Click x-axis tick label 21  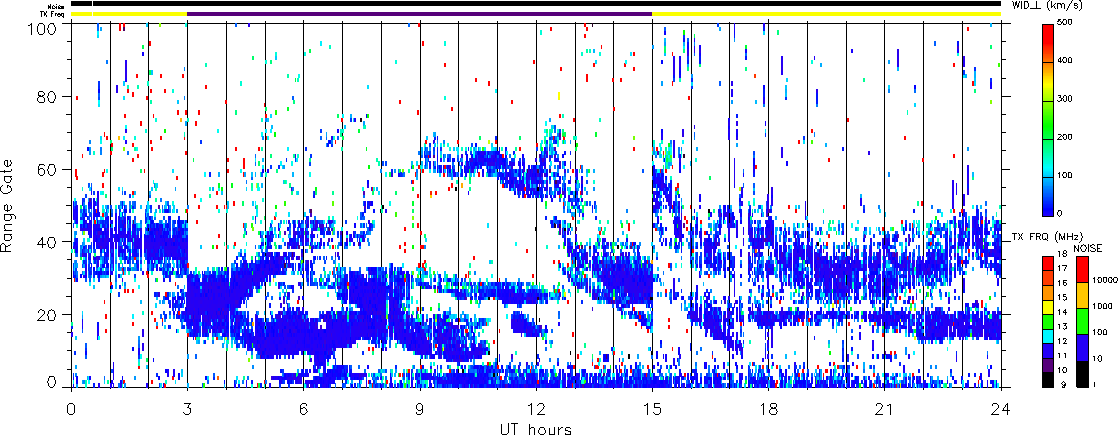pos(885,410)
